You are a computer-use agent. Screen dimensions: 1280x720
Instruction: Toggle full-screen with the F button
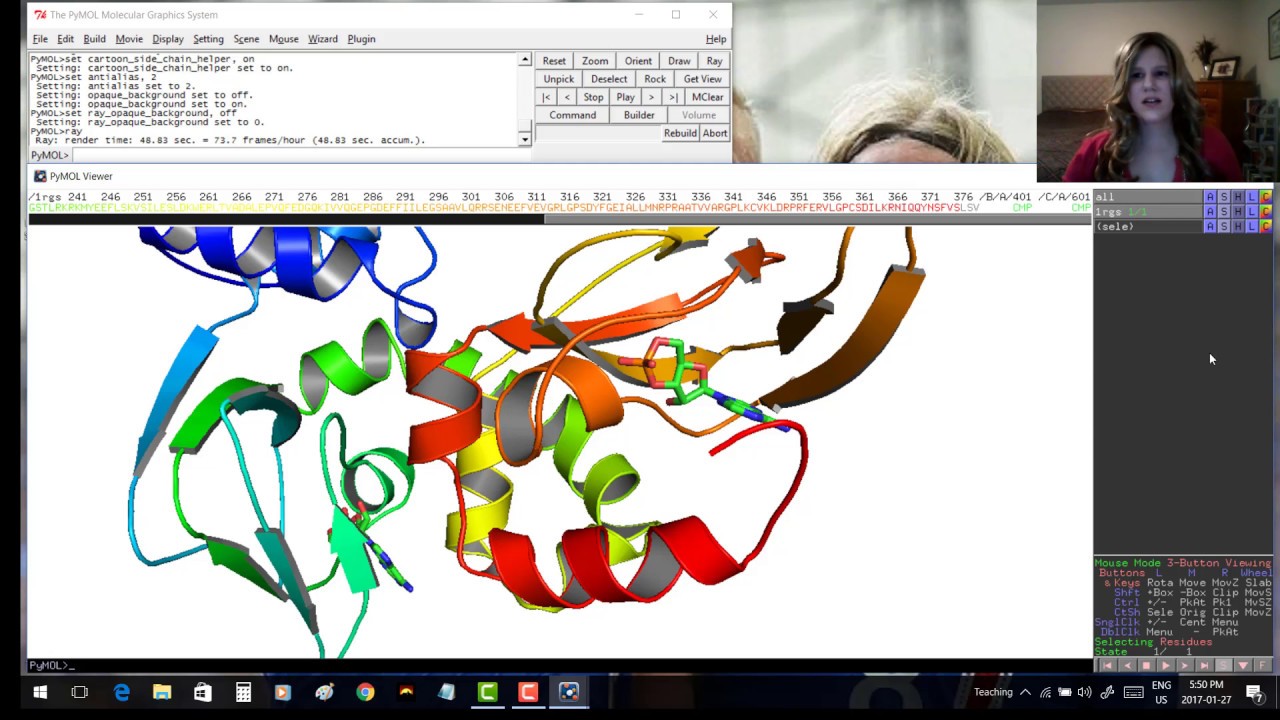[1262, 665]
